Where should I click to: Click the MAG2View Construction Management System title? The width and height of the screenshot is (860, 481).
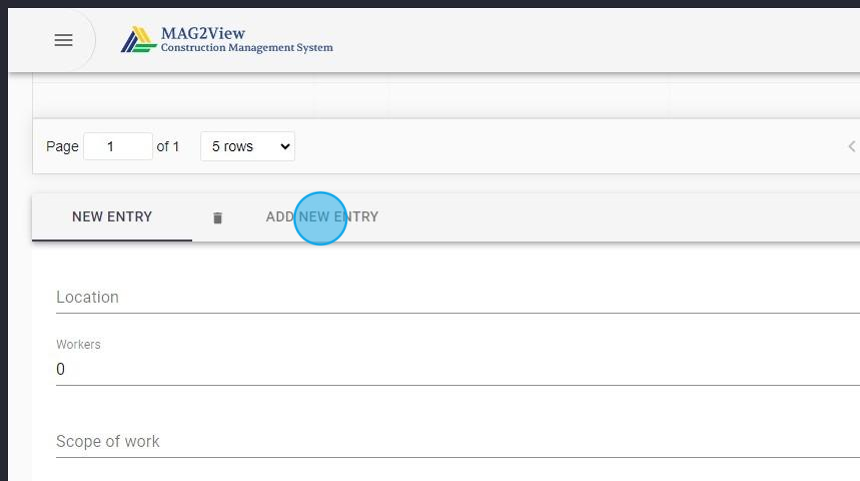click(x=247, y=39)
